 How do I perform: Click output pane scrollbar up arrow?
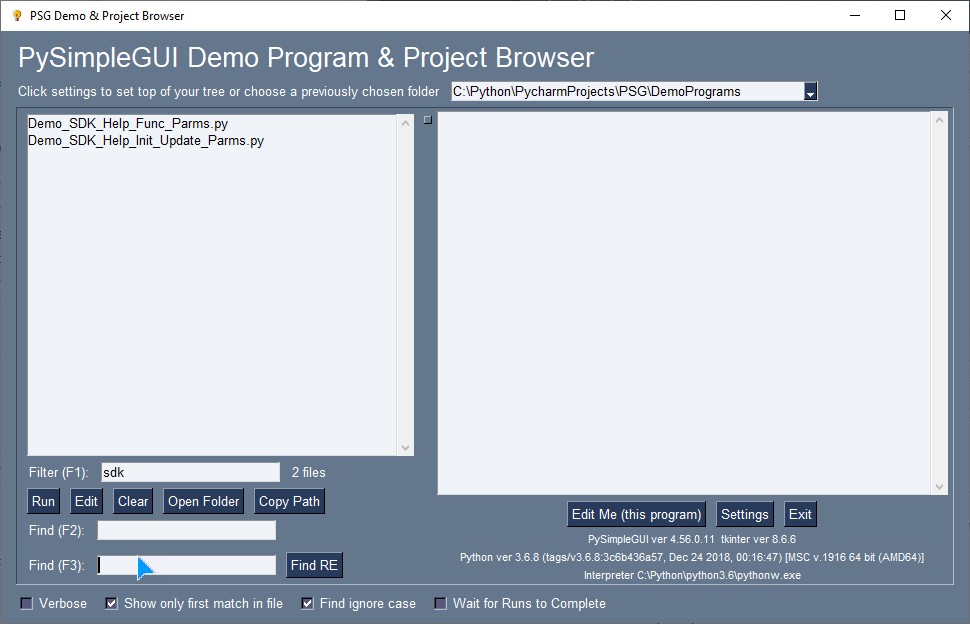[939, 120]
